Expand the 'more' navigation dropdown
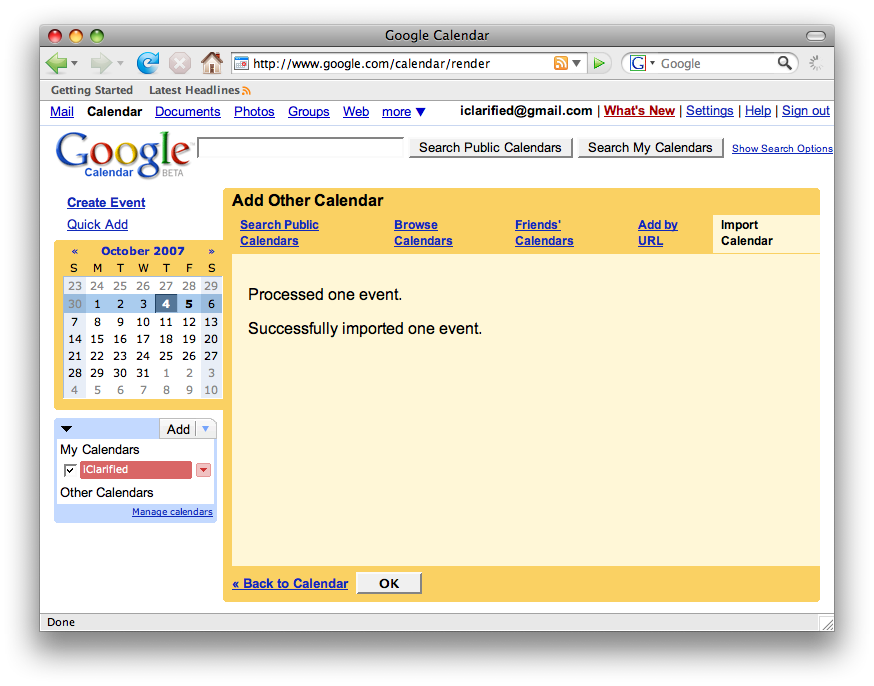 [404, 112]
